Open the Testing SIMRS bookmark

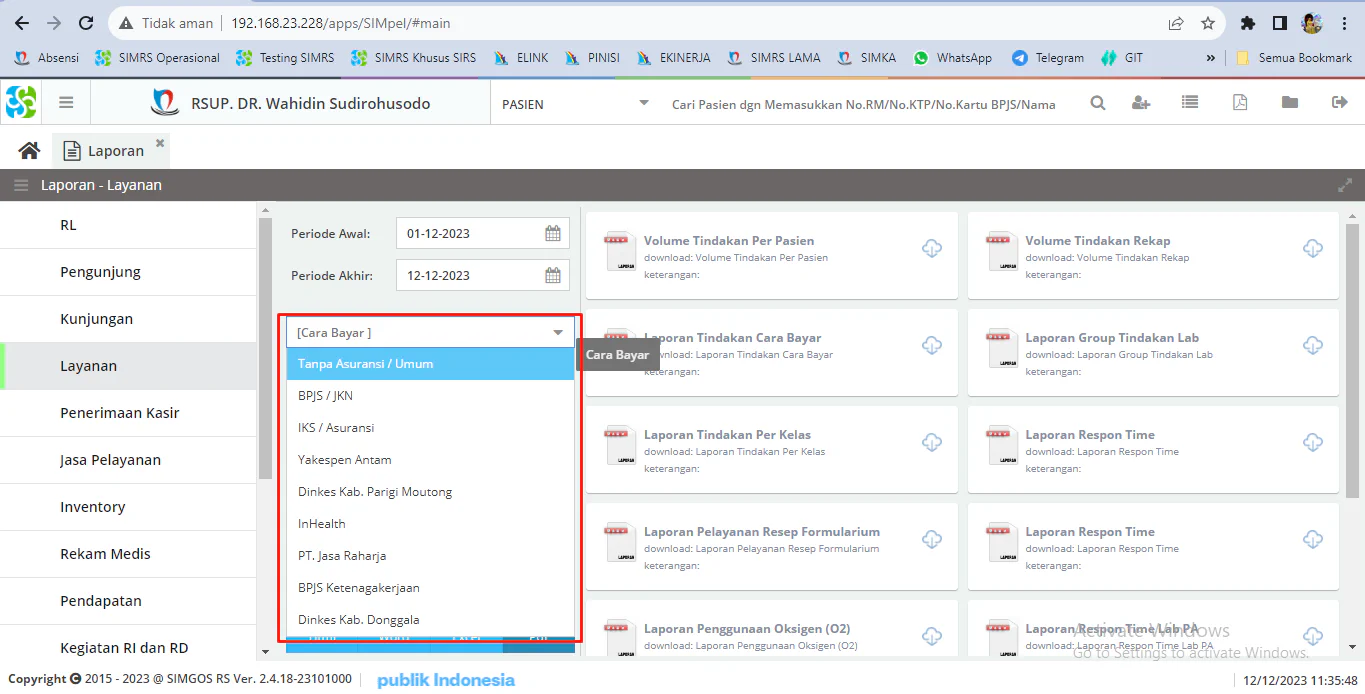[x=285, y=58]
